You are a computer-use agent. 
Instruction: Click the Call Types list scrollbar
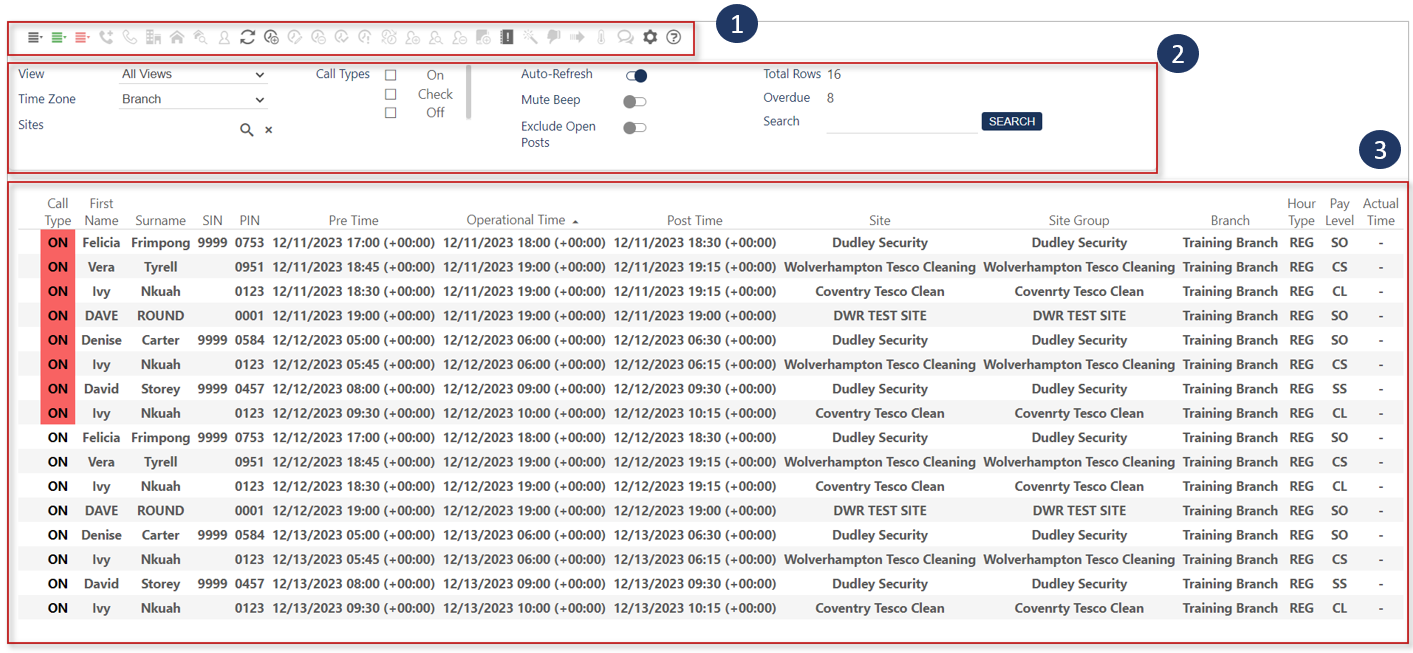(x=468, y=92)
